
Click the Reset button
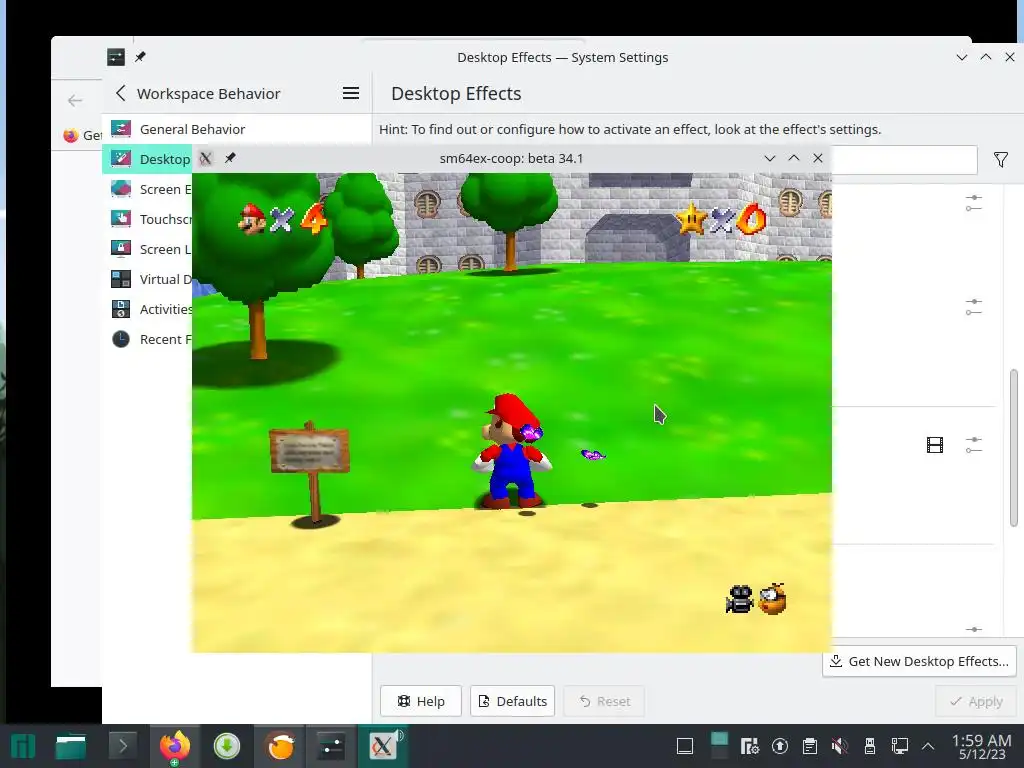coord(604,701)
